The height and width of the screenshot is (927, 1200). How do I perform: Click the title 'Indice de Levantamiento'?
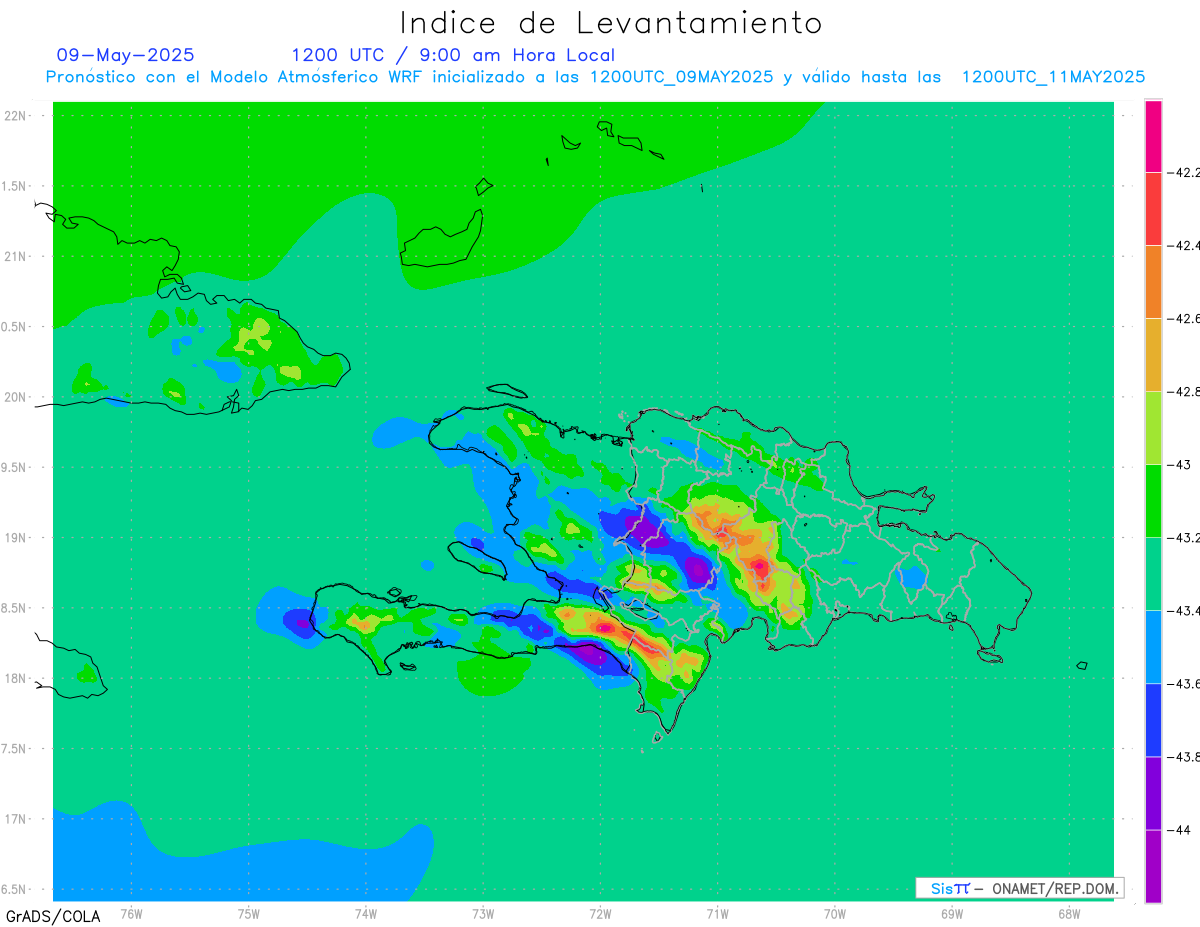611,22
